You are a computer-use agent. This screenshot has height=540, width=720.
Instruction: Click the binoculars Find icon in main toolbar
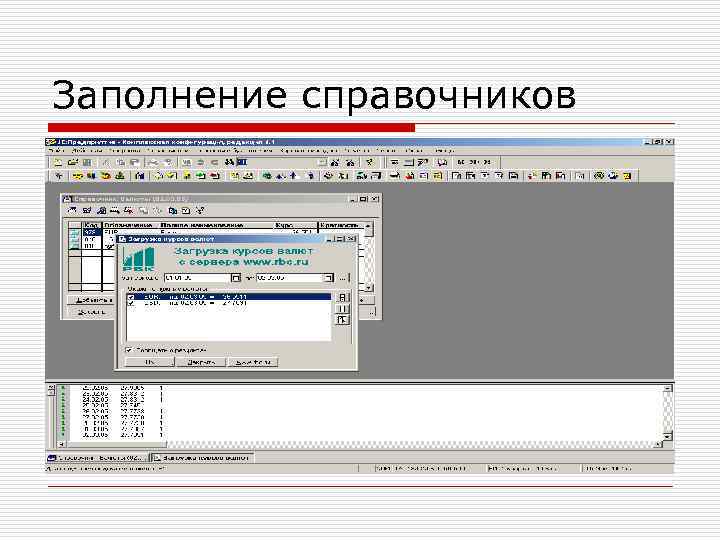pos(229,162)
